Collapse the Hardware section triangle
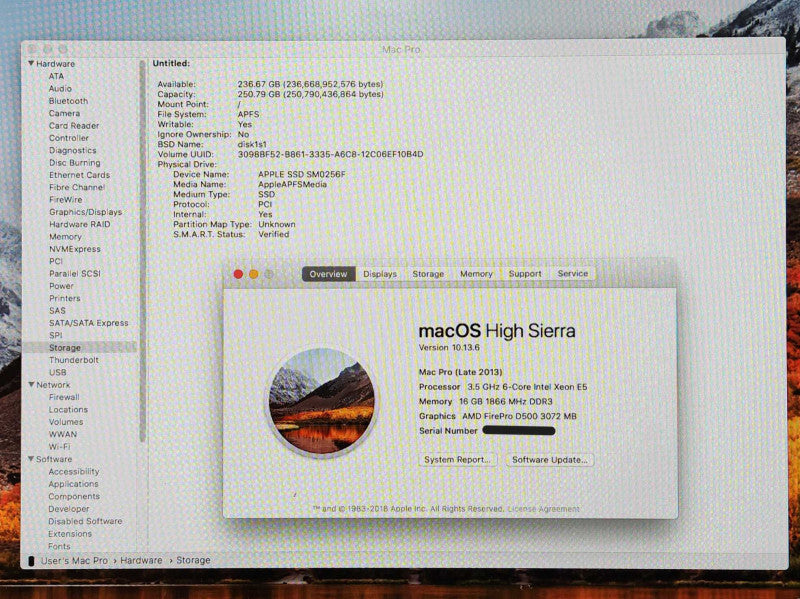The height and width of the screenshot is (599, 800). tap(31, 63)
